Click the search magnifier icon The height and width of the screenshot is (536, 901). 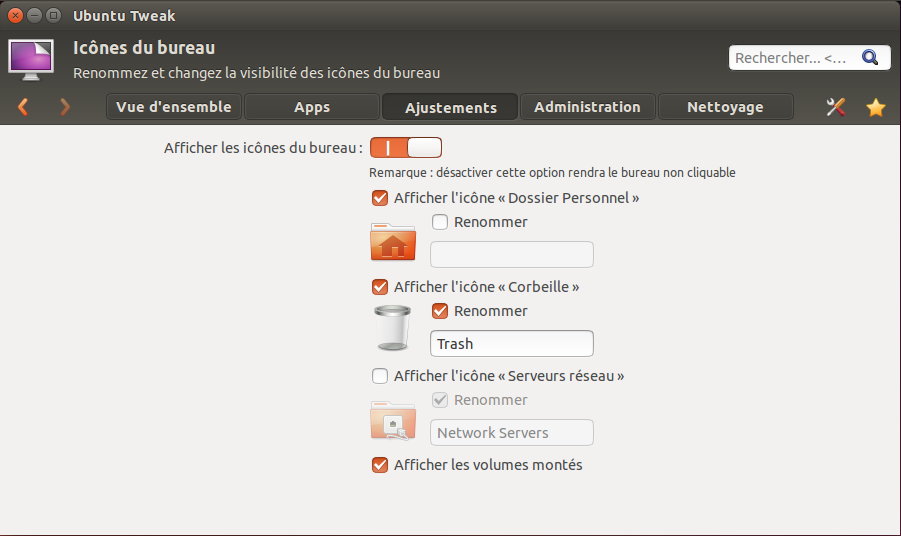(x=870, y=57)
